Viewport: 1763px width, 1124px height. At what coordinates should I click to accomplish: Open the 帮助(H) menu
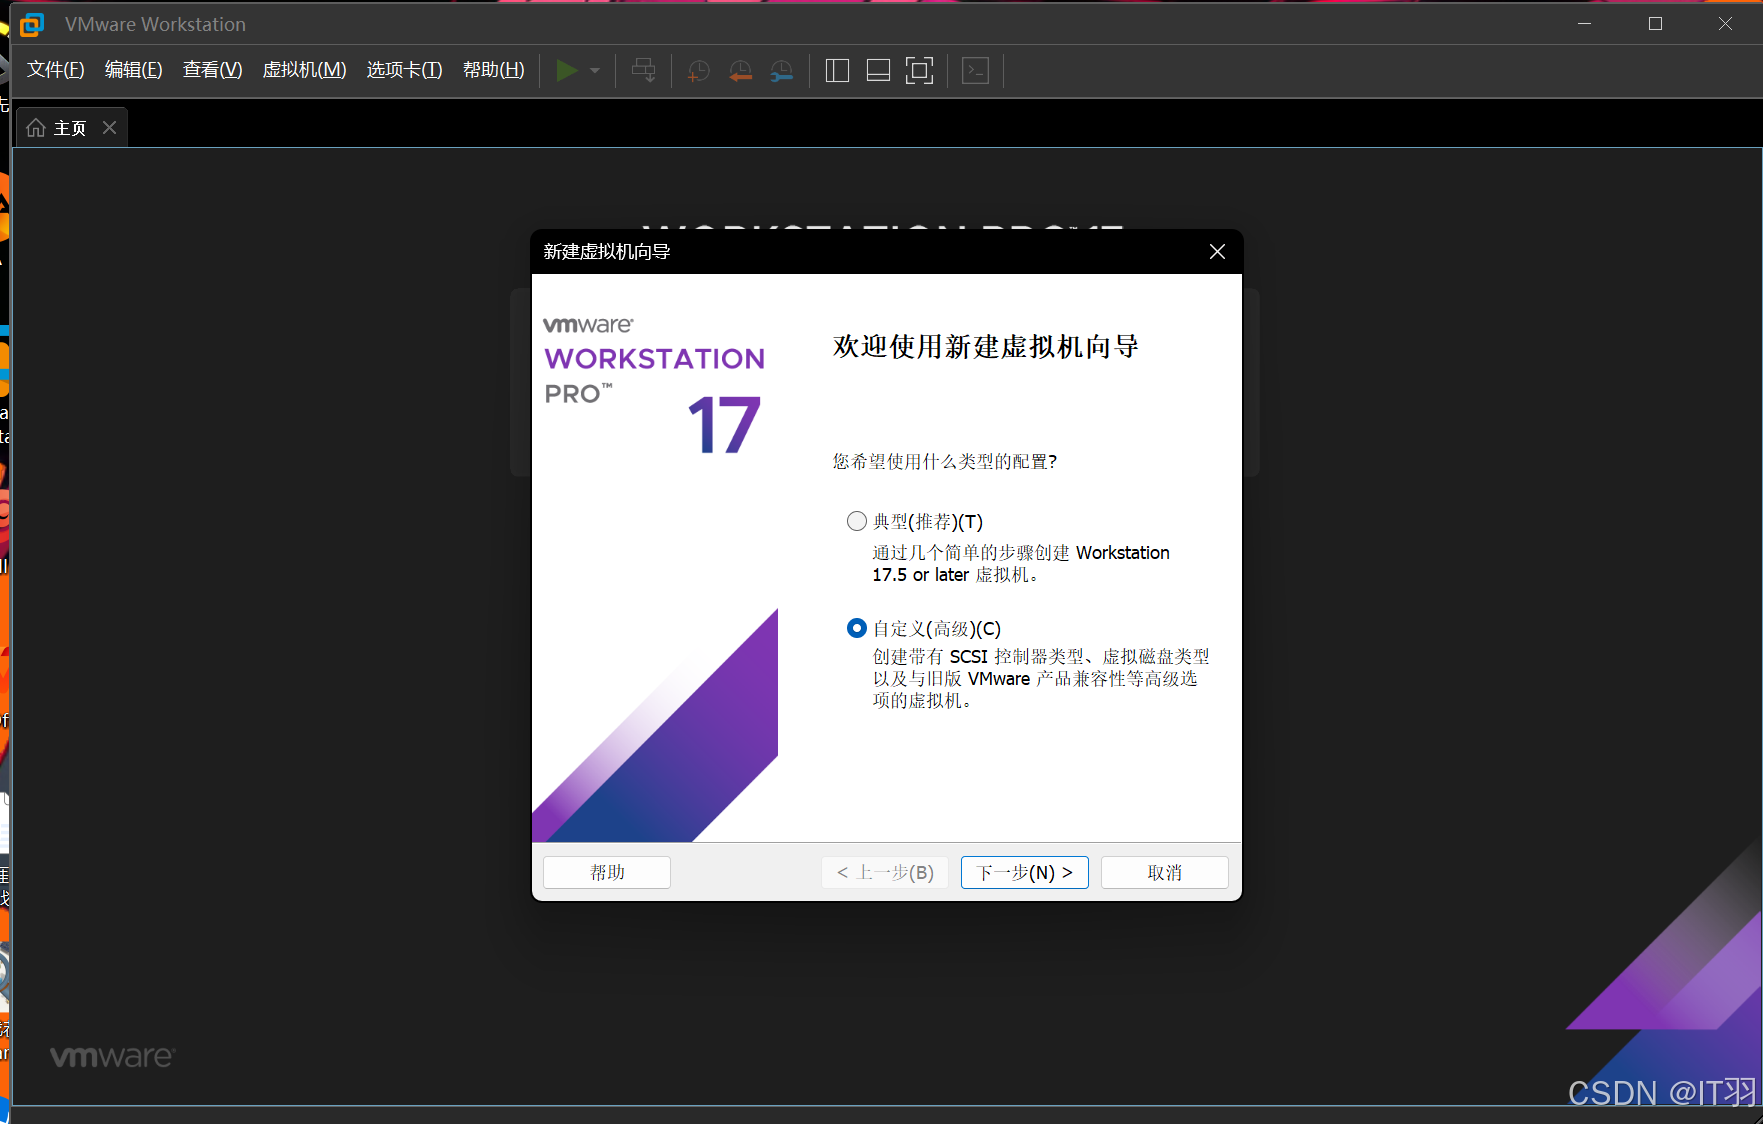pos(493,70)
